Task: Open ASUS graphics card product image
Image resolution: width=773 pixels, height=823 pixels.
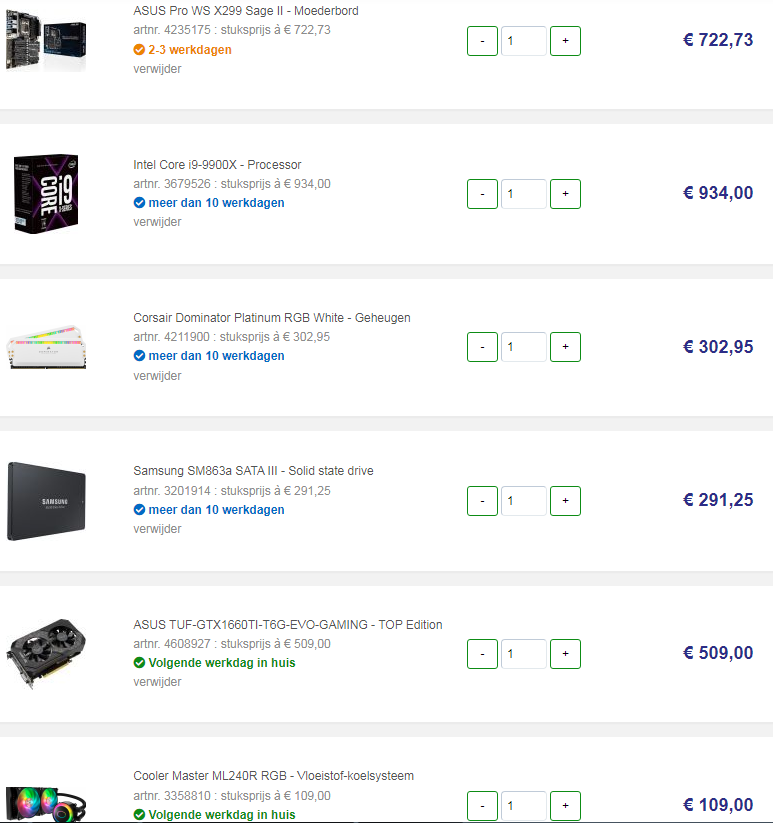Action: pos(46,653)
